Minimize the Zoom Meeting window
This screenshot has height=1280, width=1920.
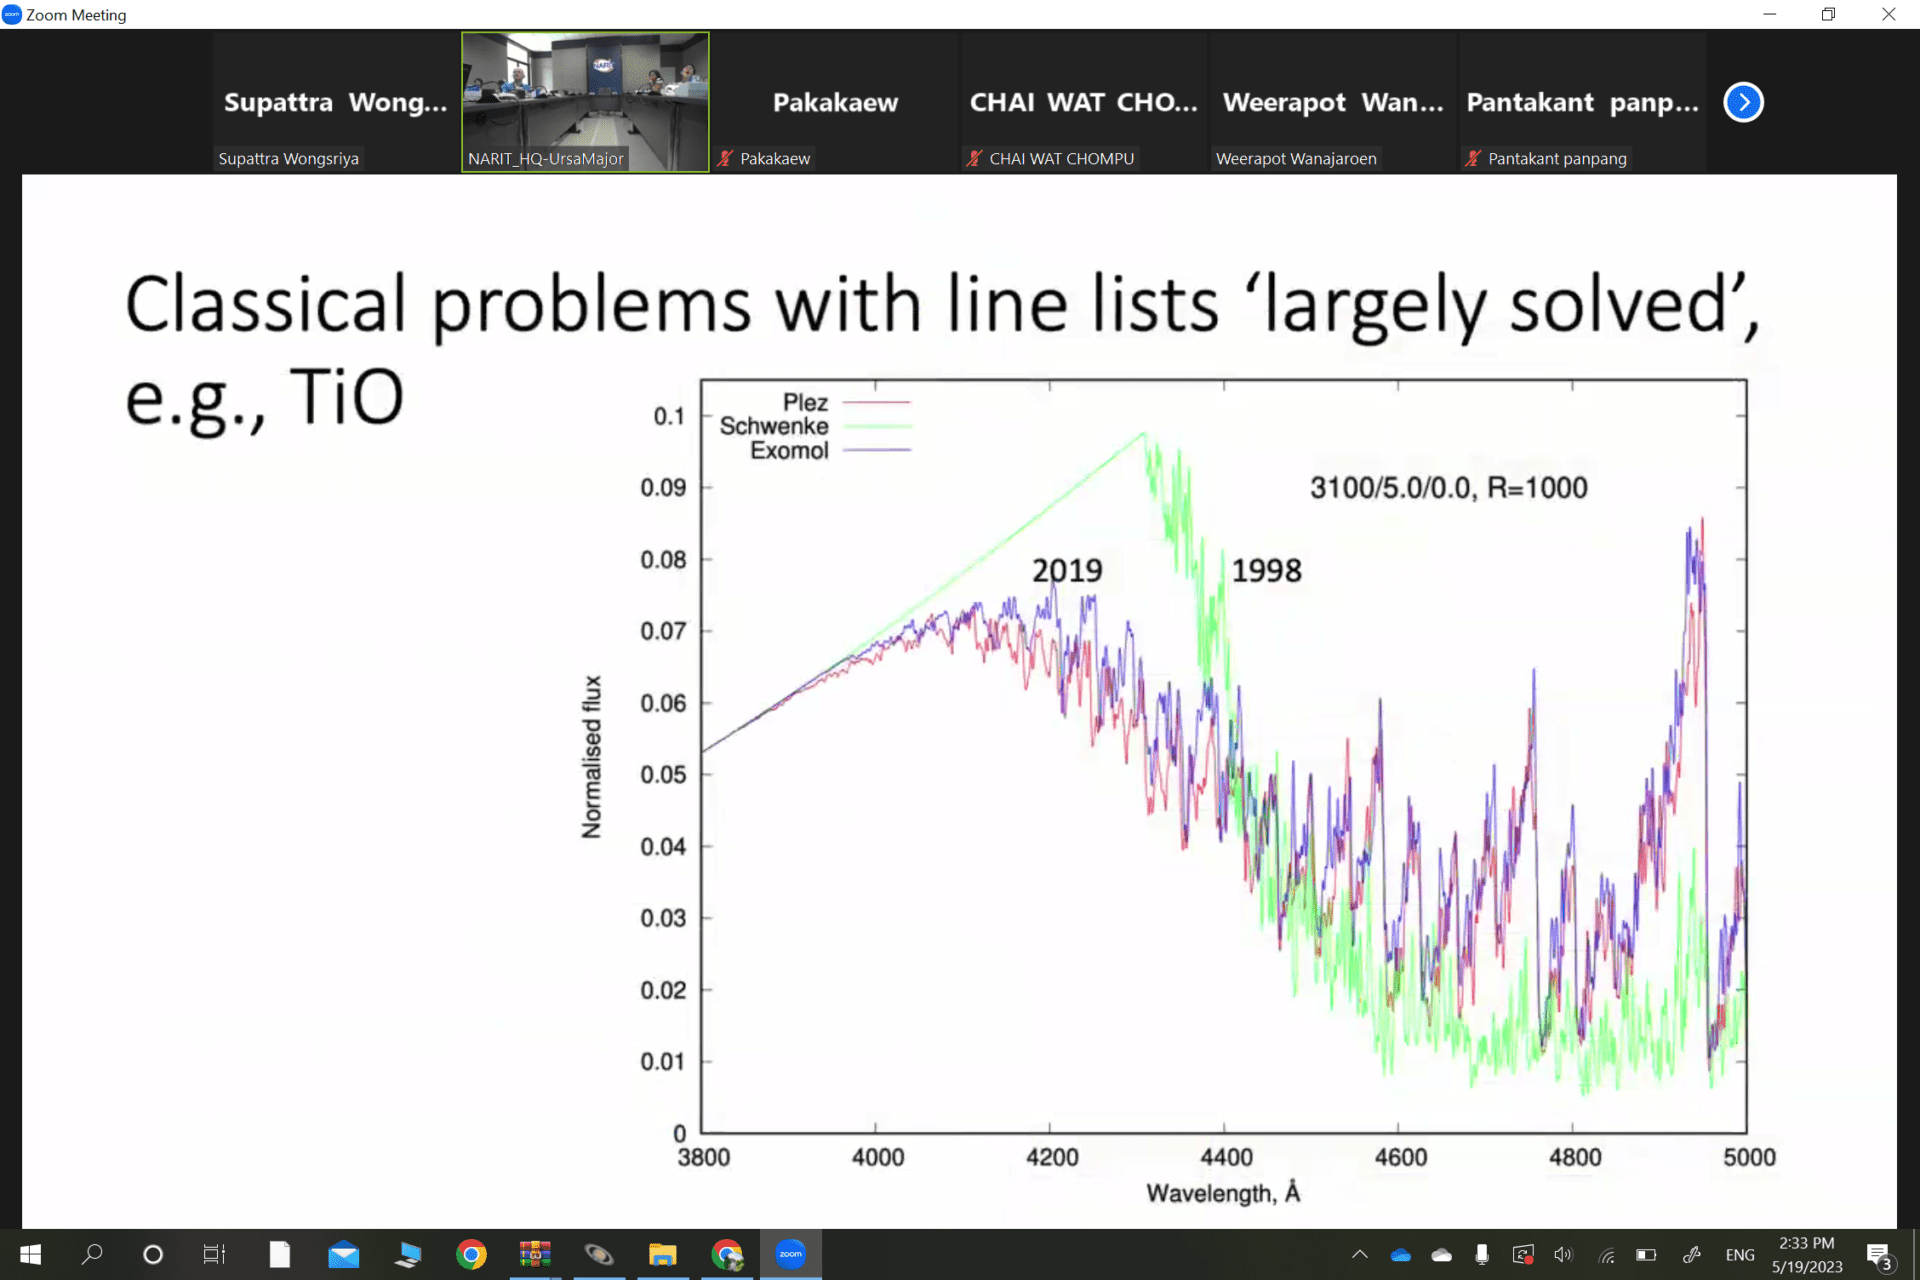coord(1769,14)
